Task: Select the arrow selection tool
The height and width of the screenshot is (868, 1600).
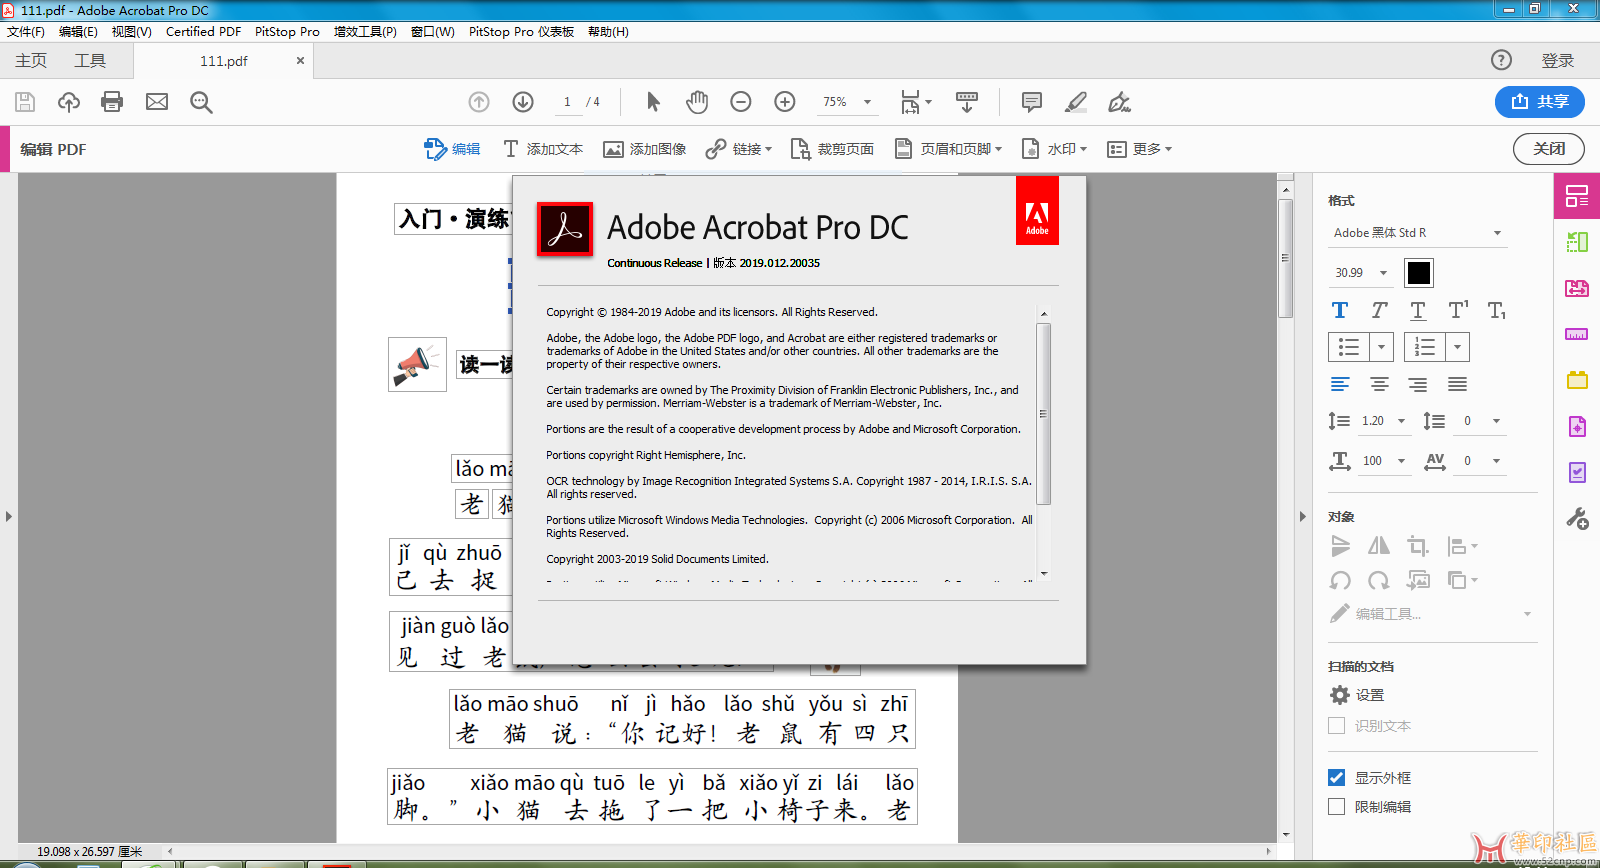Action: [x=653, y=102]
